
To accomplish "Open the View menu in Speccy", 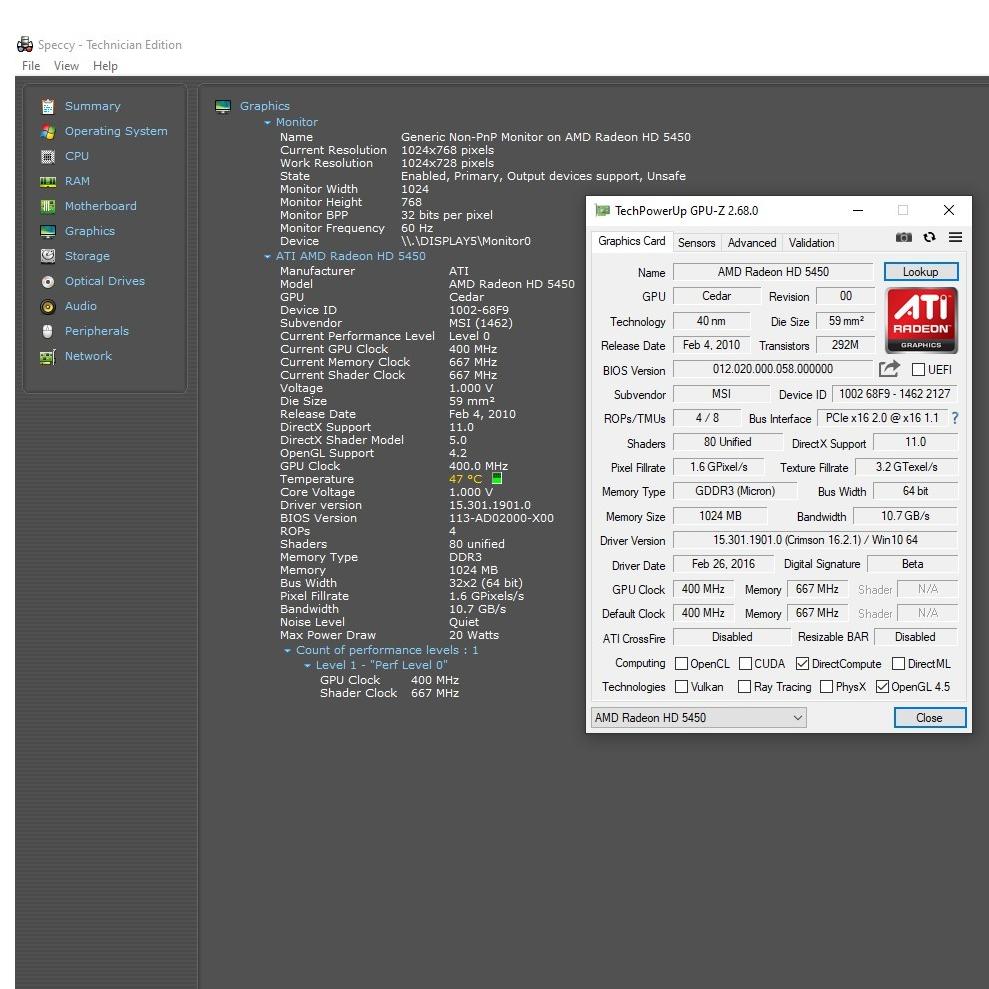I will (x=66, y=66).
